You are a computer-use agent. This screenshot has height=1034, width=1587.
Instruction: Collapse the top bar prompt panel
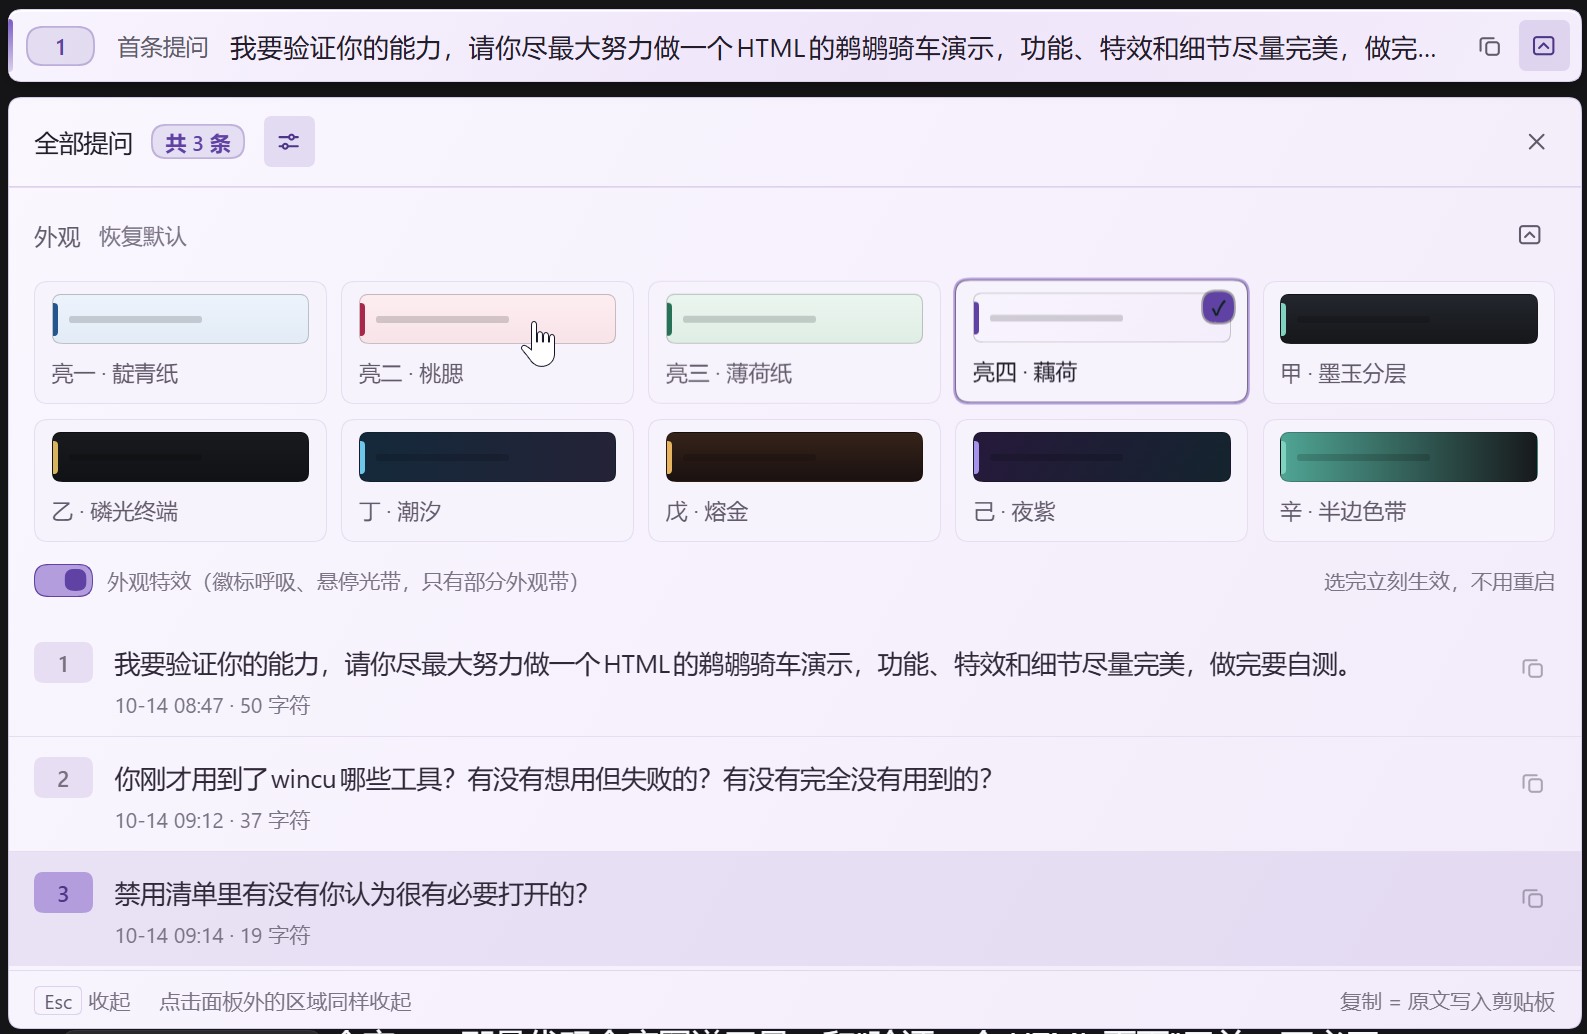[1544, 46]
